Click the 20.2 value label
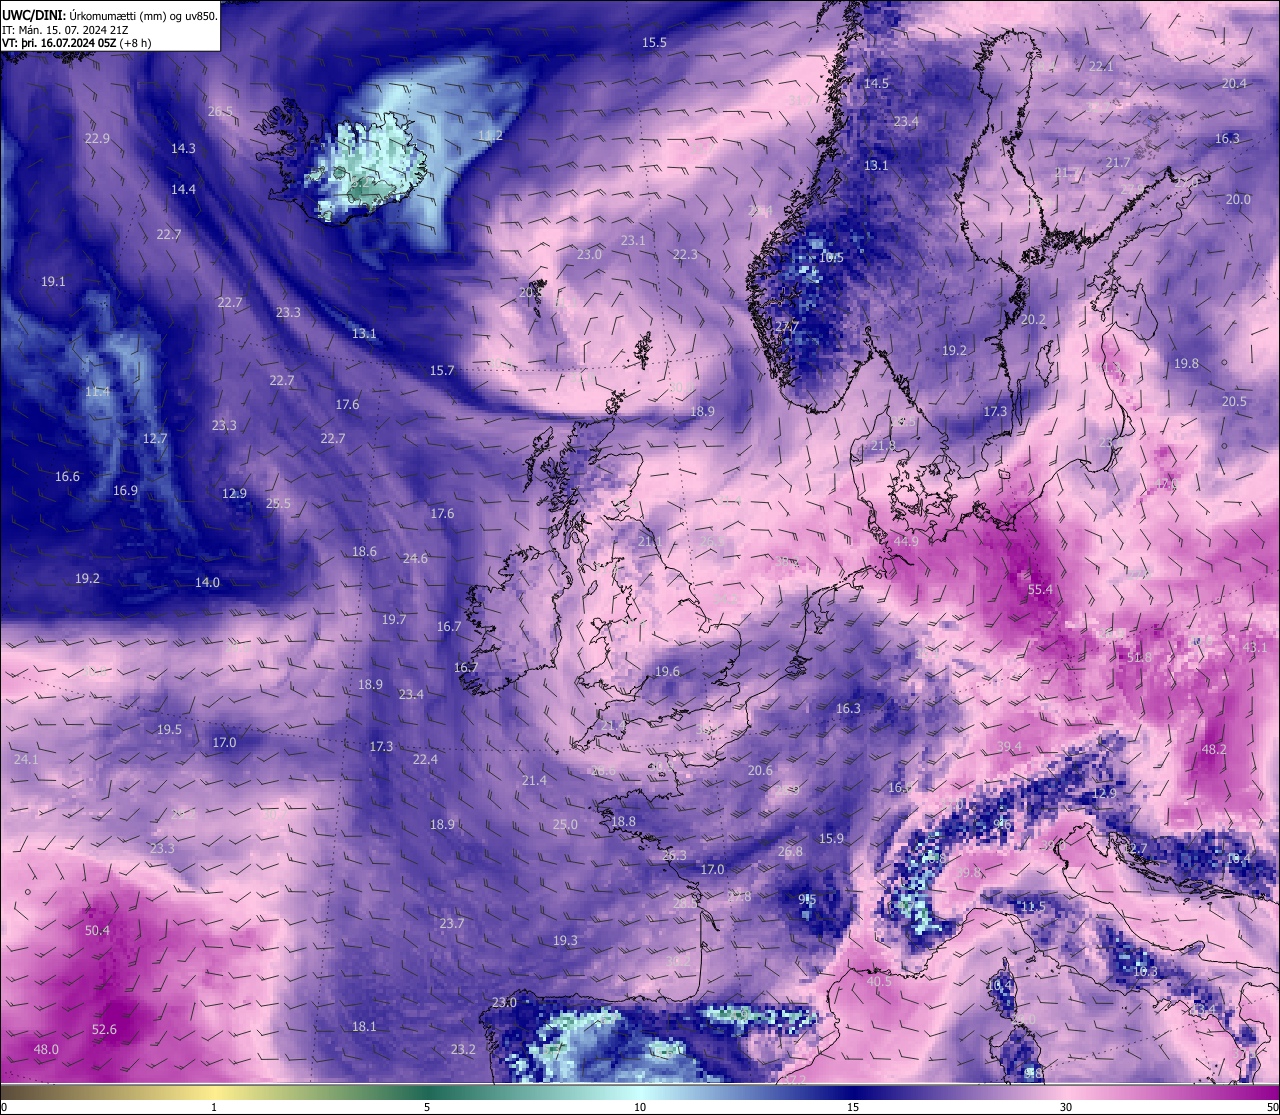The height and width of the screenshot is (1115, 1280). click(1033, 319)
